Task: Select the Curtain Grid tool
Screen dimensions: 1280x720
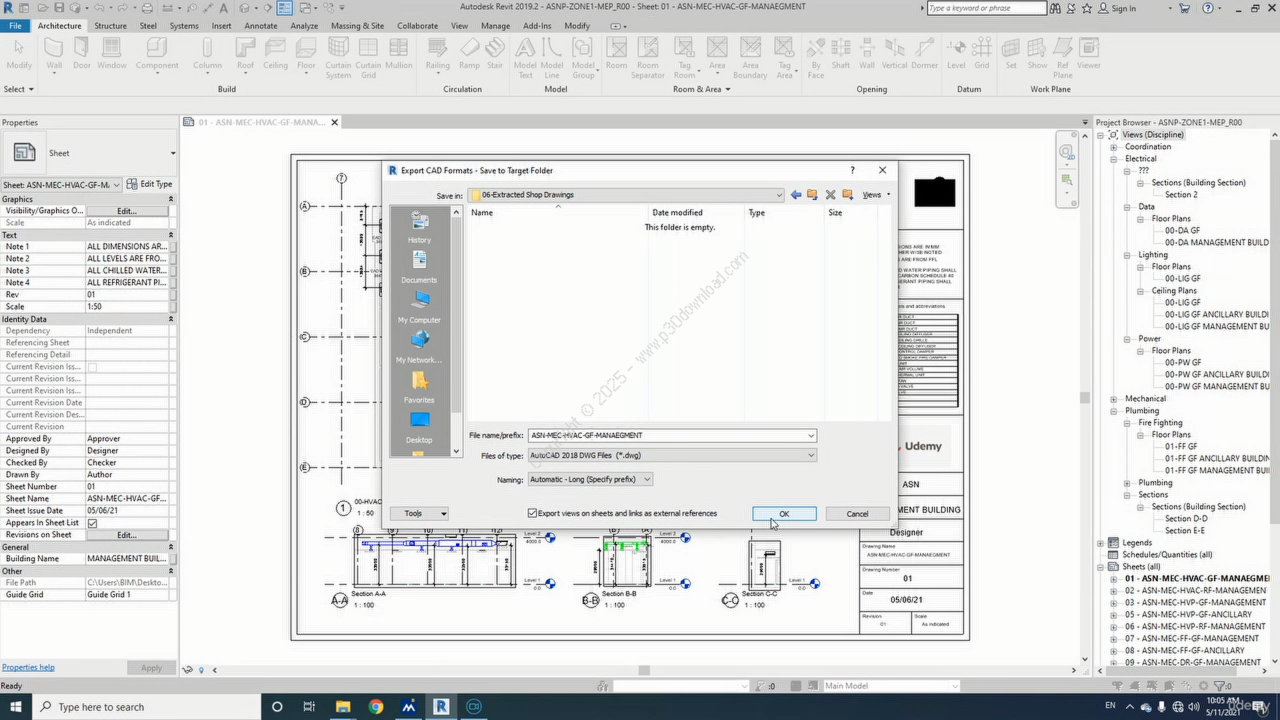Action: (x=368, y=58)
